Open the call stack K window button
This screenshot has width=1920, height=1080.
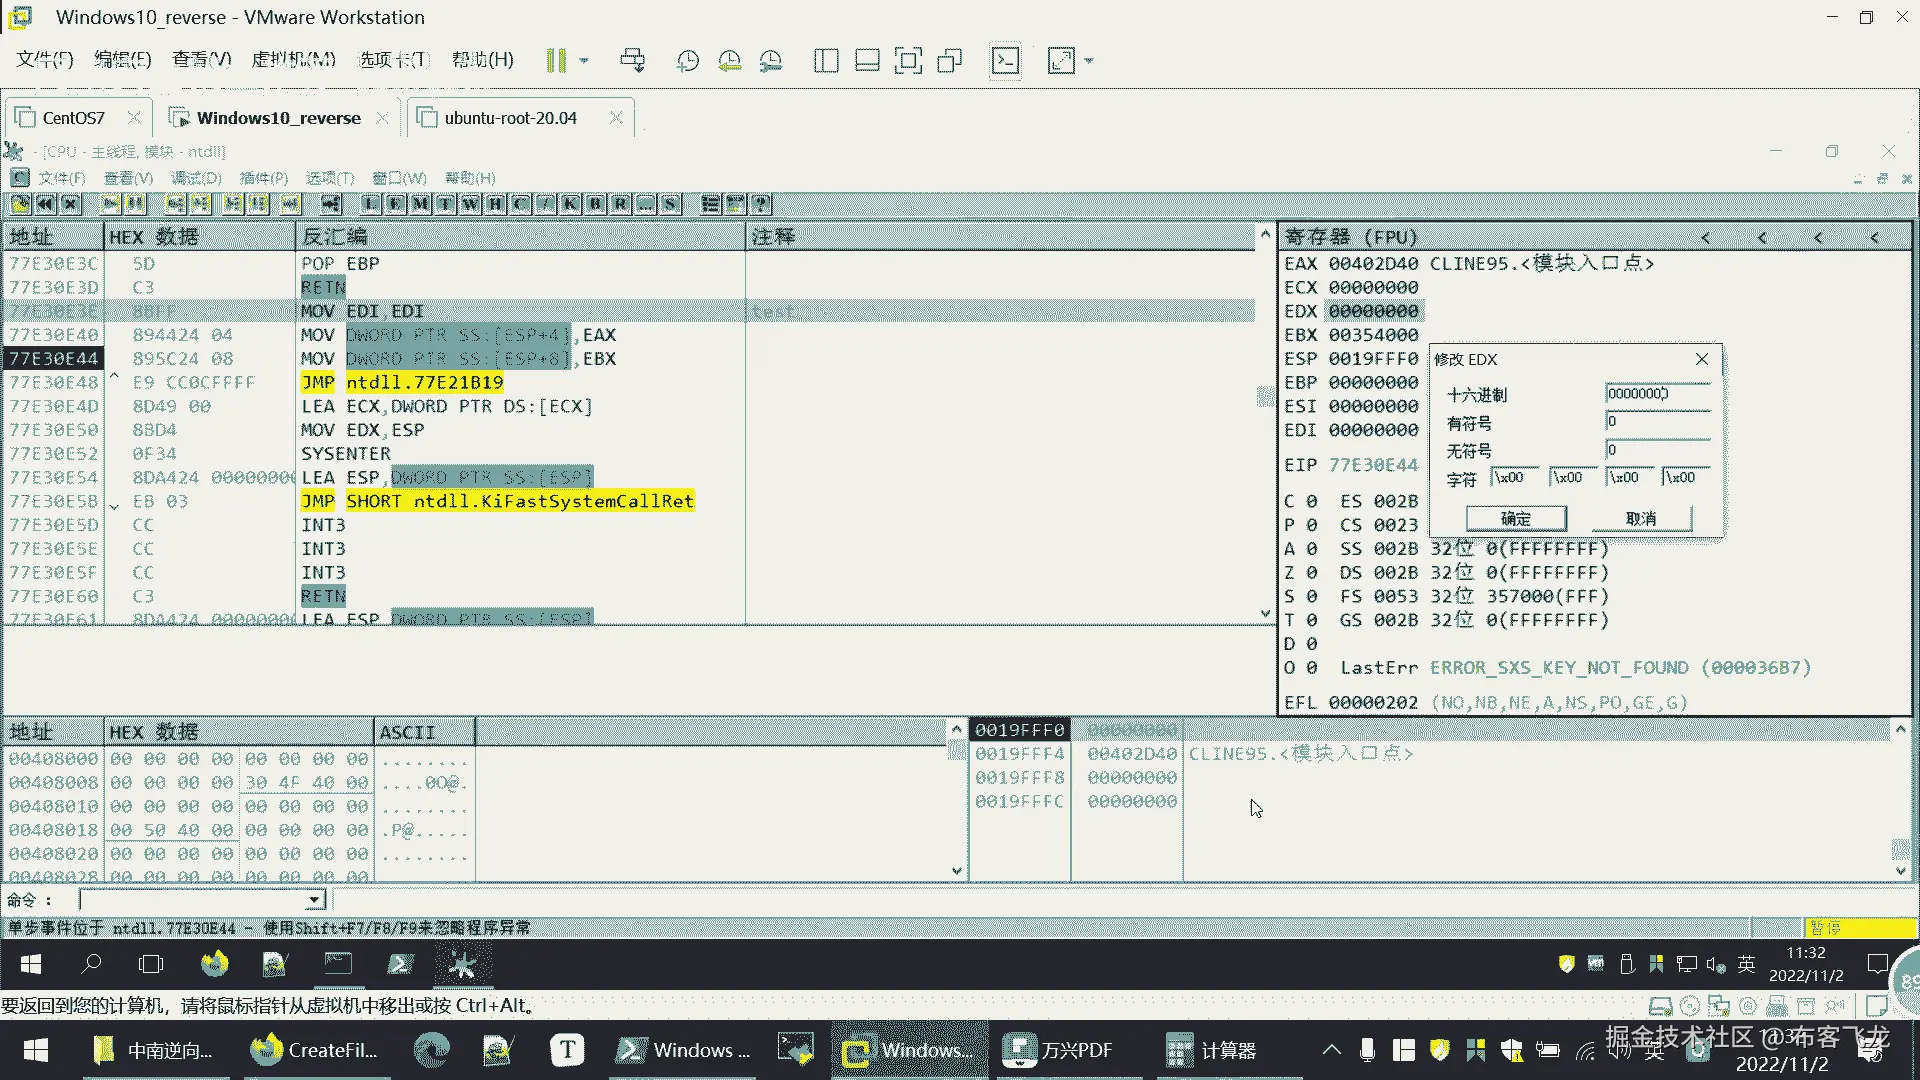(x=570, y=204)
